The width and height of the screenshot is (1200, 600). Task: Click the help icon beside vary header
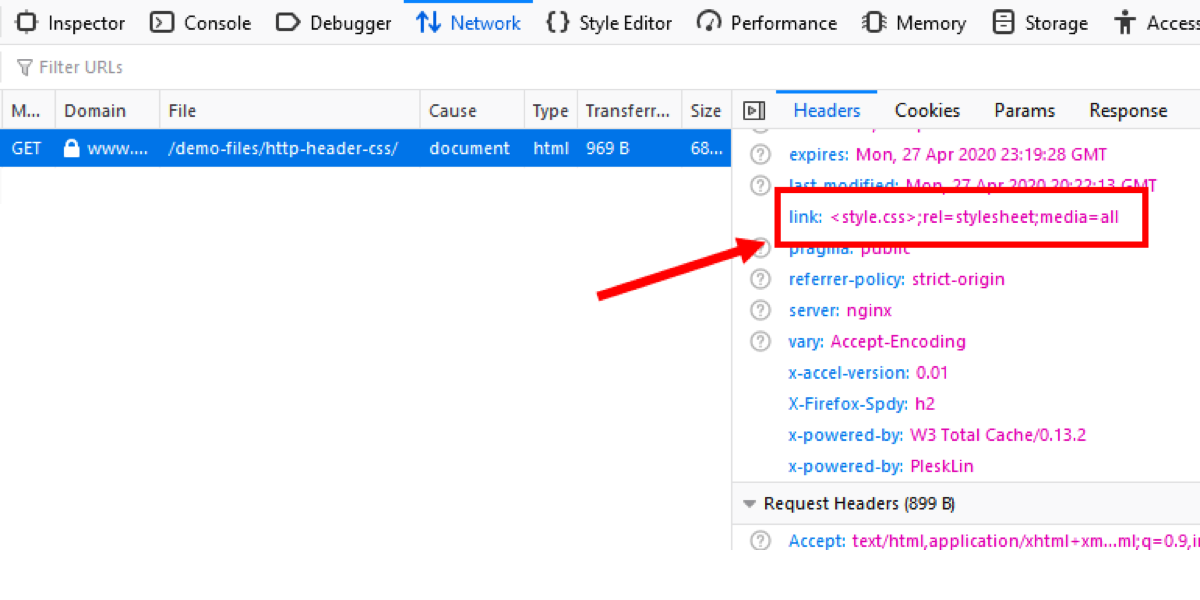pyautogui.click(x=761, y=341)
